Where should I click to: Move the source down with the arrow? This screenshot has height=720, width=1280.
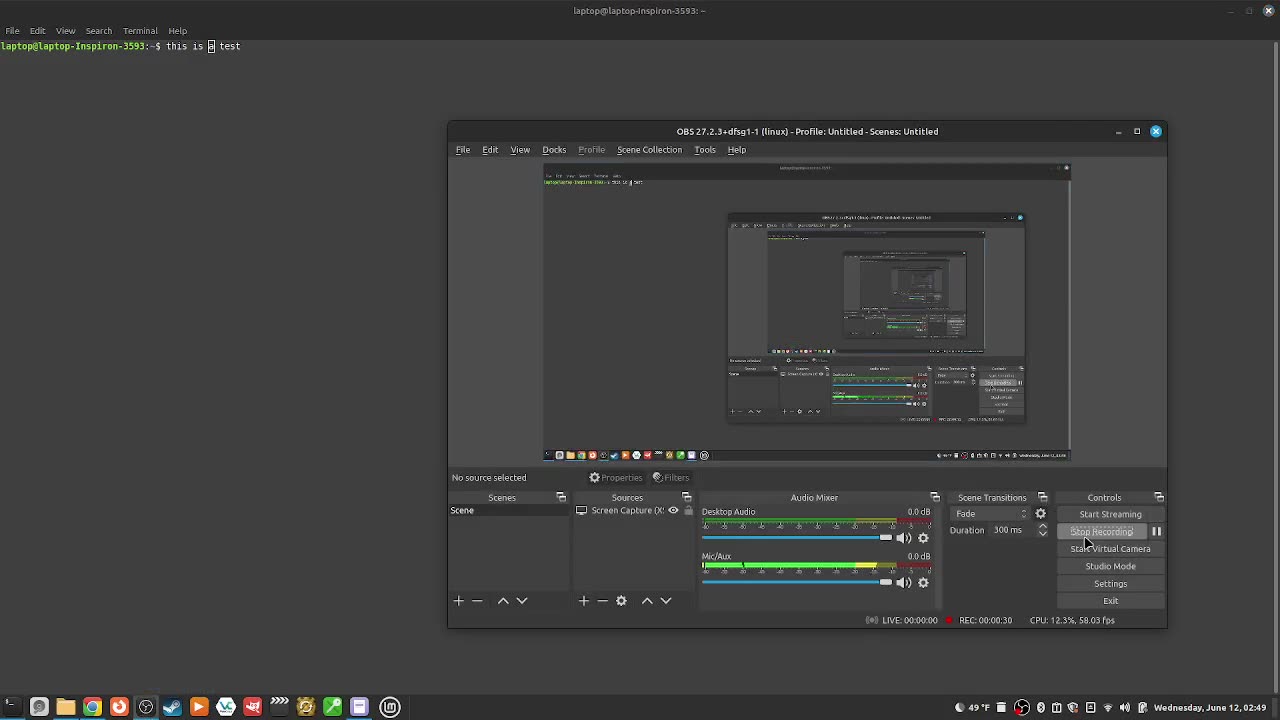click(666, 601)
